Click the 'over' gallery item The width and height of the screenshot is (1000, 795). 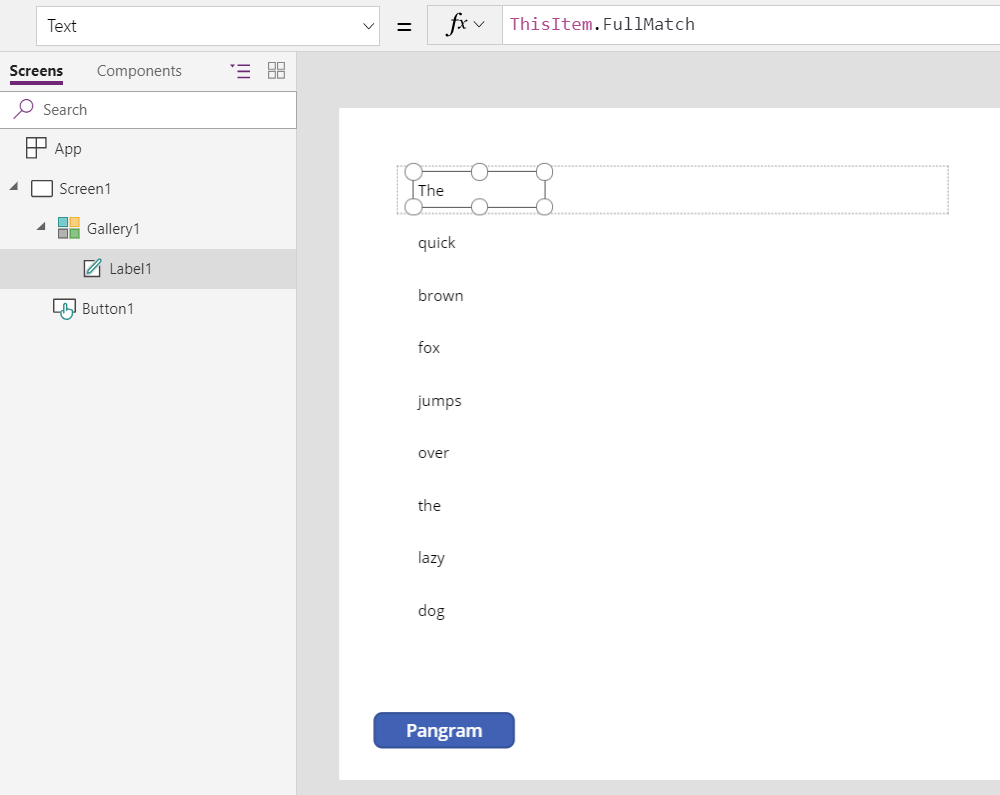[x=434, y=453]
